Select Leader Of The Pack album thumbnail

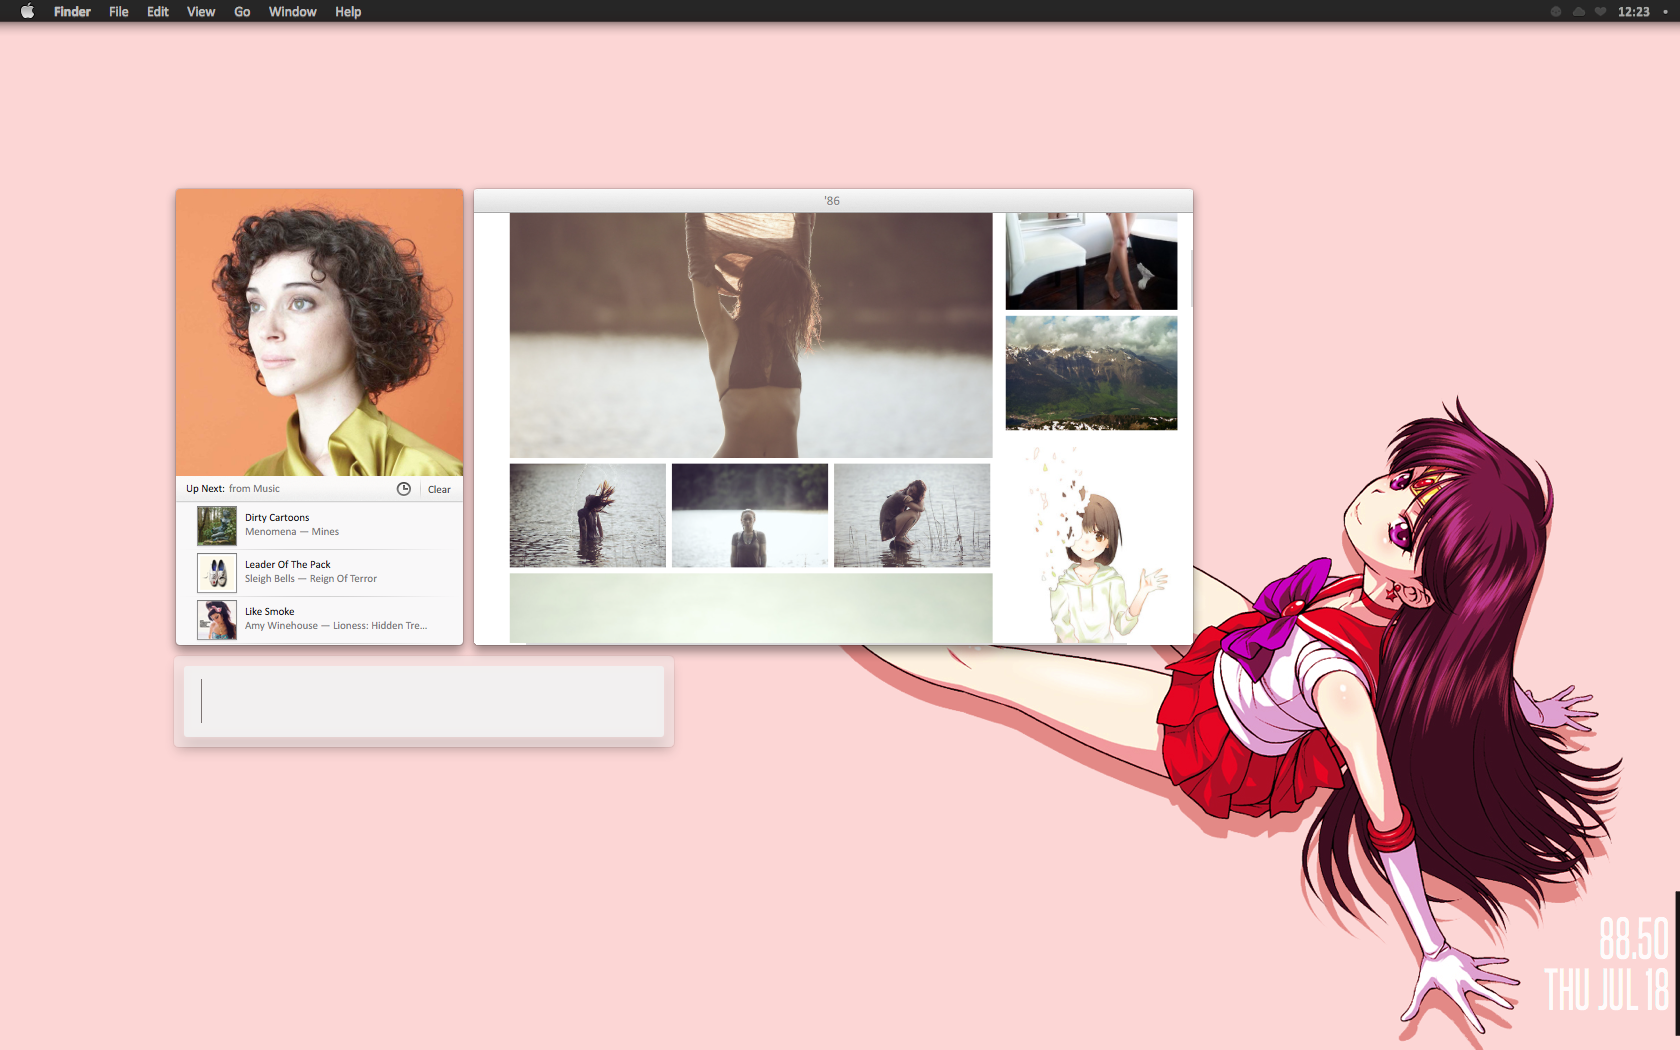coord(216,572)
